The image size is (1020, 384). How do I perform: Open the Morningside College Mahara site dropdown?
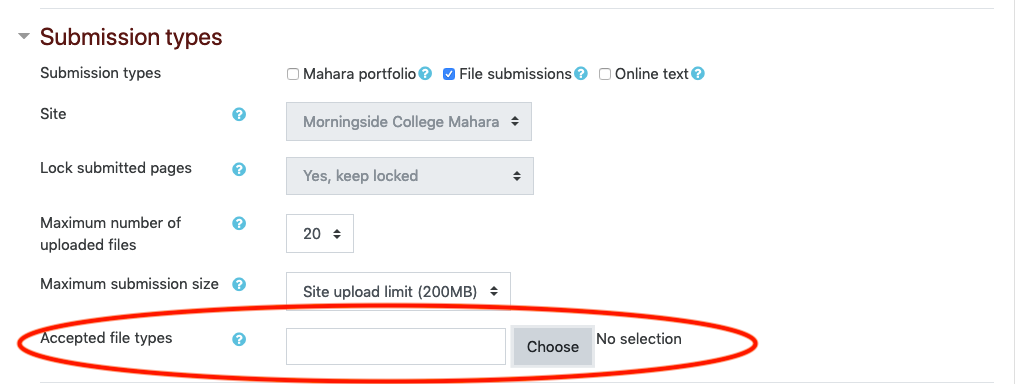click(409, 122)
